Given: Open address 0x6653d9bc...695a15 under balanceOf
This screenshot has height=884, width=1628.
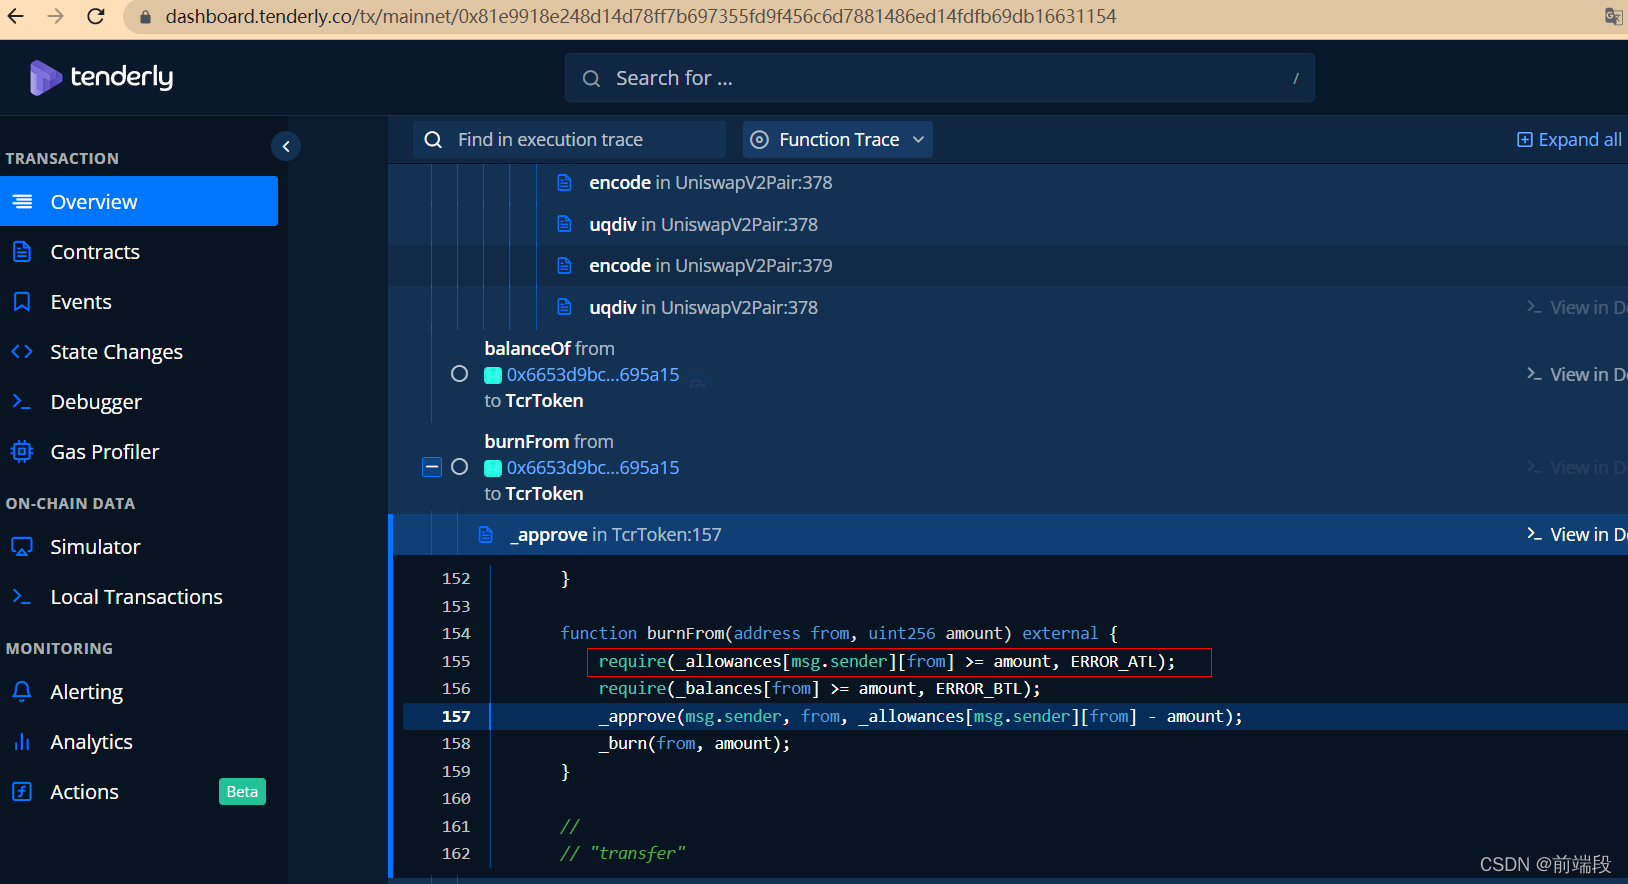Looking at the screenshot, I should click(x=592, y=374).
